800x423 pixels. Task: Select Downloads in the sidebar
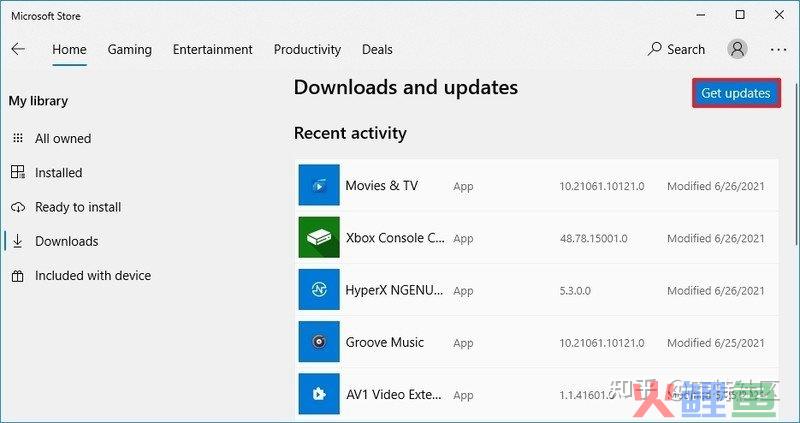(66, 241)
